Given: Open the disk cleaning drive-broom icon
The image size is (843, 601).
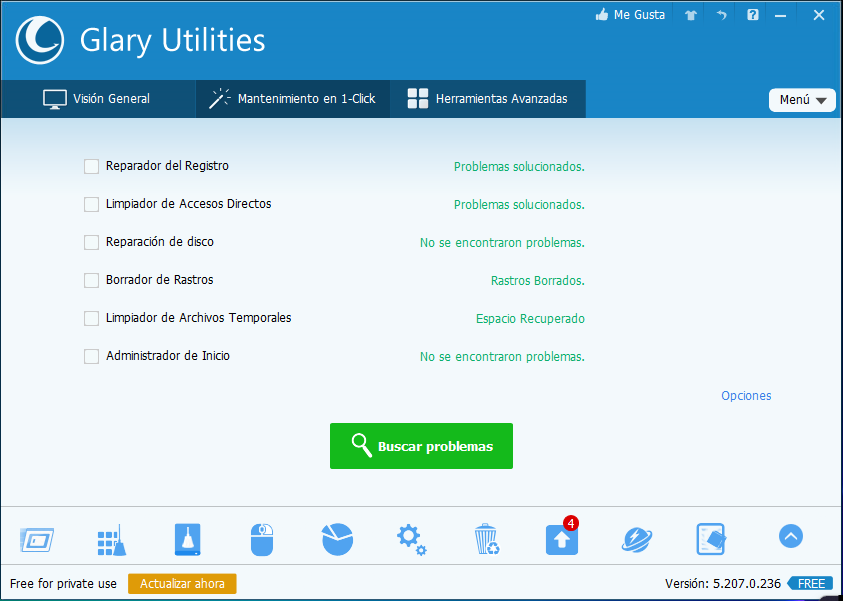Looking at the screenshot, I should 188,539.
